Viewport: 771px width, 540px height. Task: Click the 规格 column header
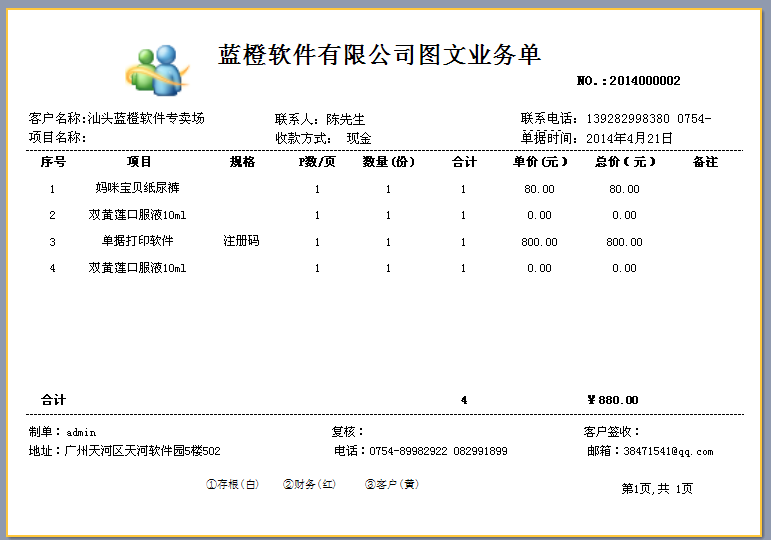(242, 162)
